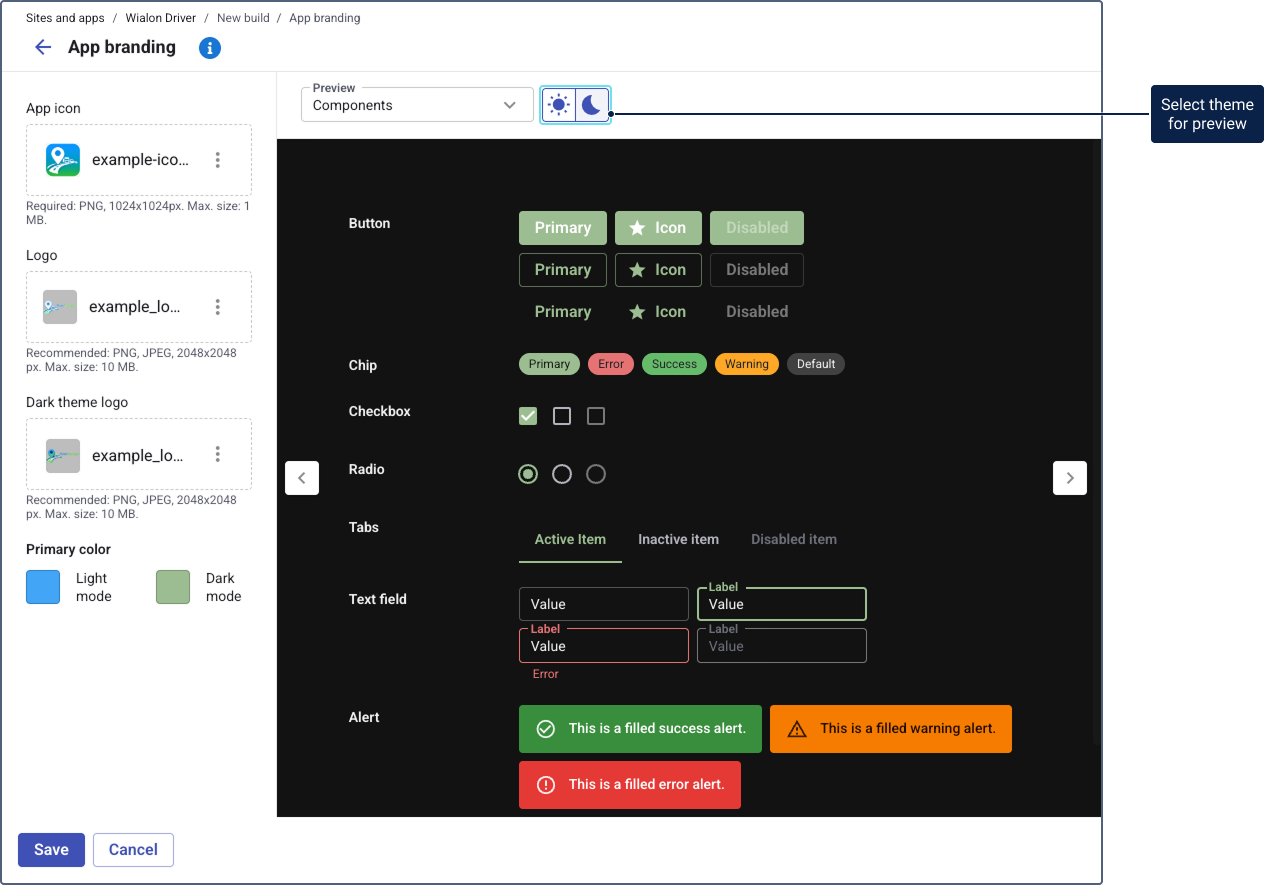
Task: Click the text-only Primary button
Action: click(563, 312)
